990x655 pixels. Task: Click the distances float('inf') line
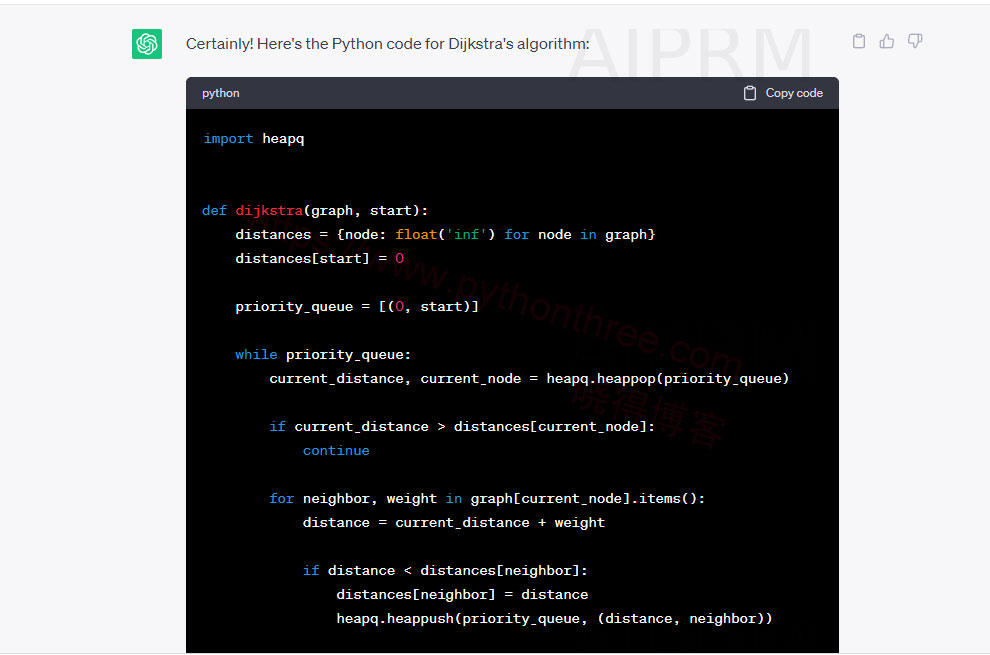(445, 234)
